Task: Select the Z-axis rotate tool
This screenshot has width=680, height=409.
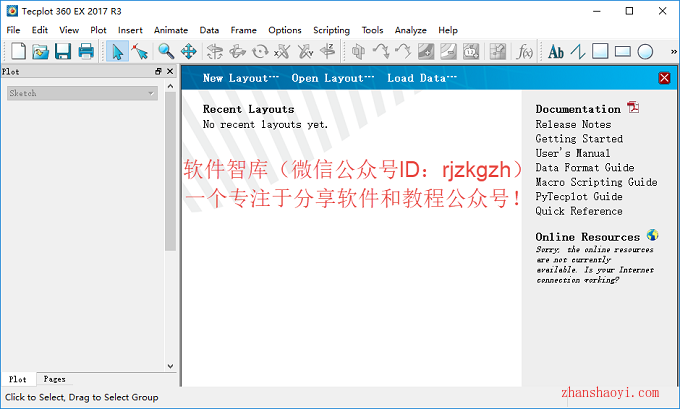Action: coord(328,51)
